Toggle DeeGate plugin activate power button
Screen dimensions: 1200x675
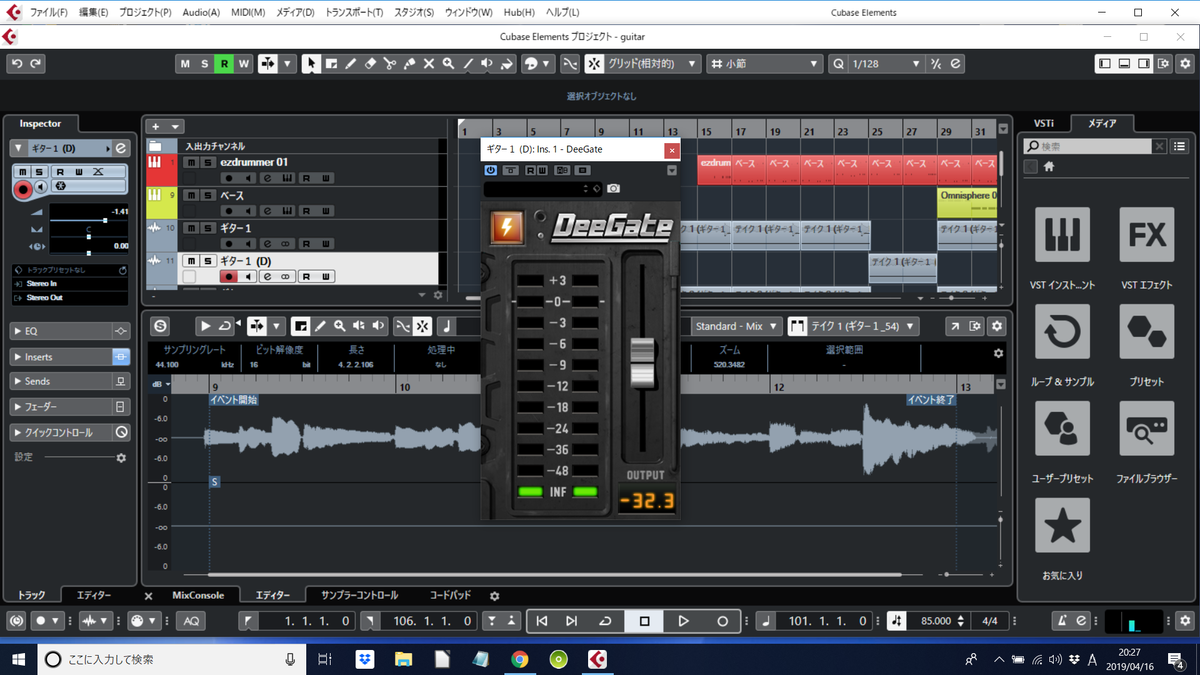491,170
